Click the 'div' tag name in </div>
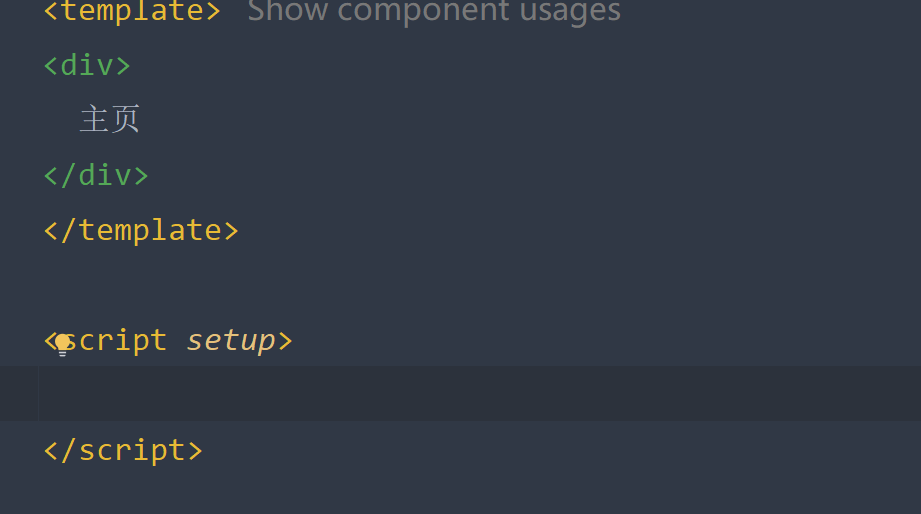Viewport: 921px width, 514px height. tap(105, 176)
